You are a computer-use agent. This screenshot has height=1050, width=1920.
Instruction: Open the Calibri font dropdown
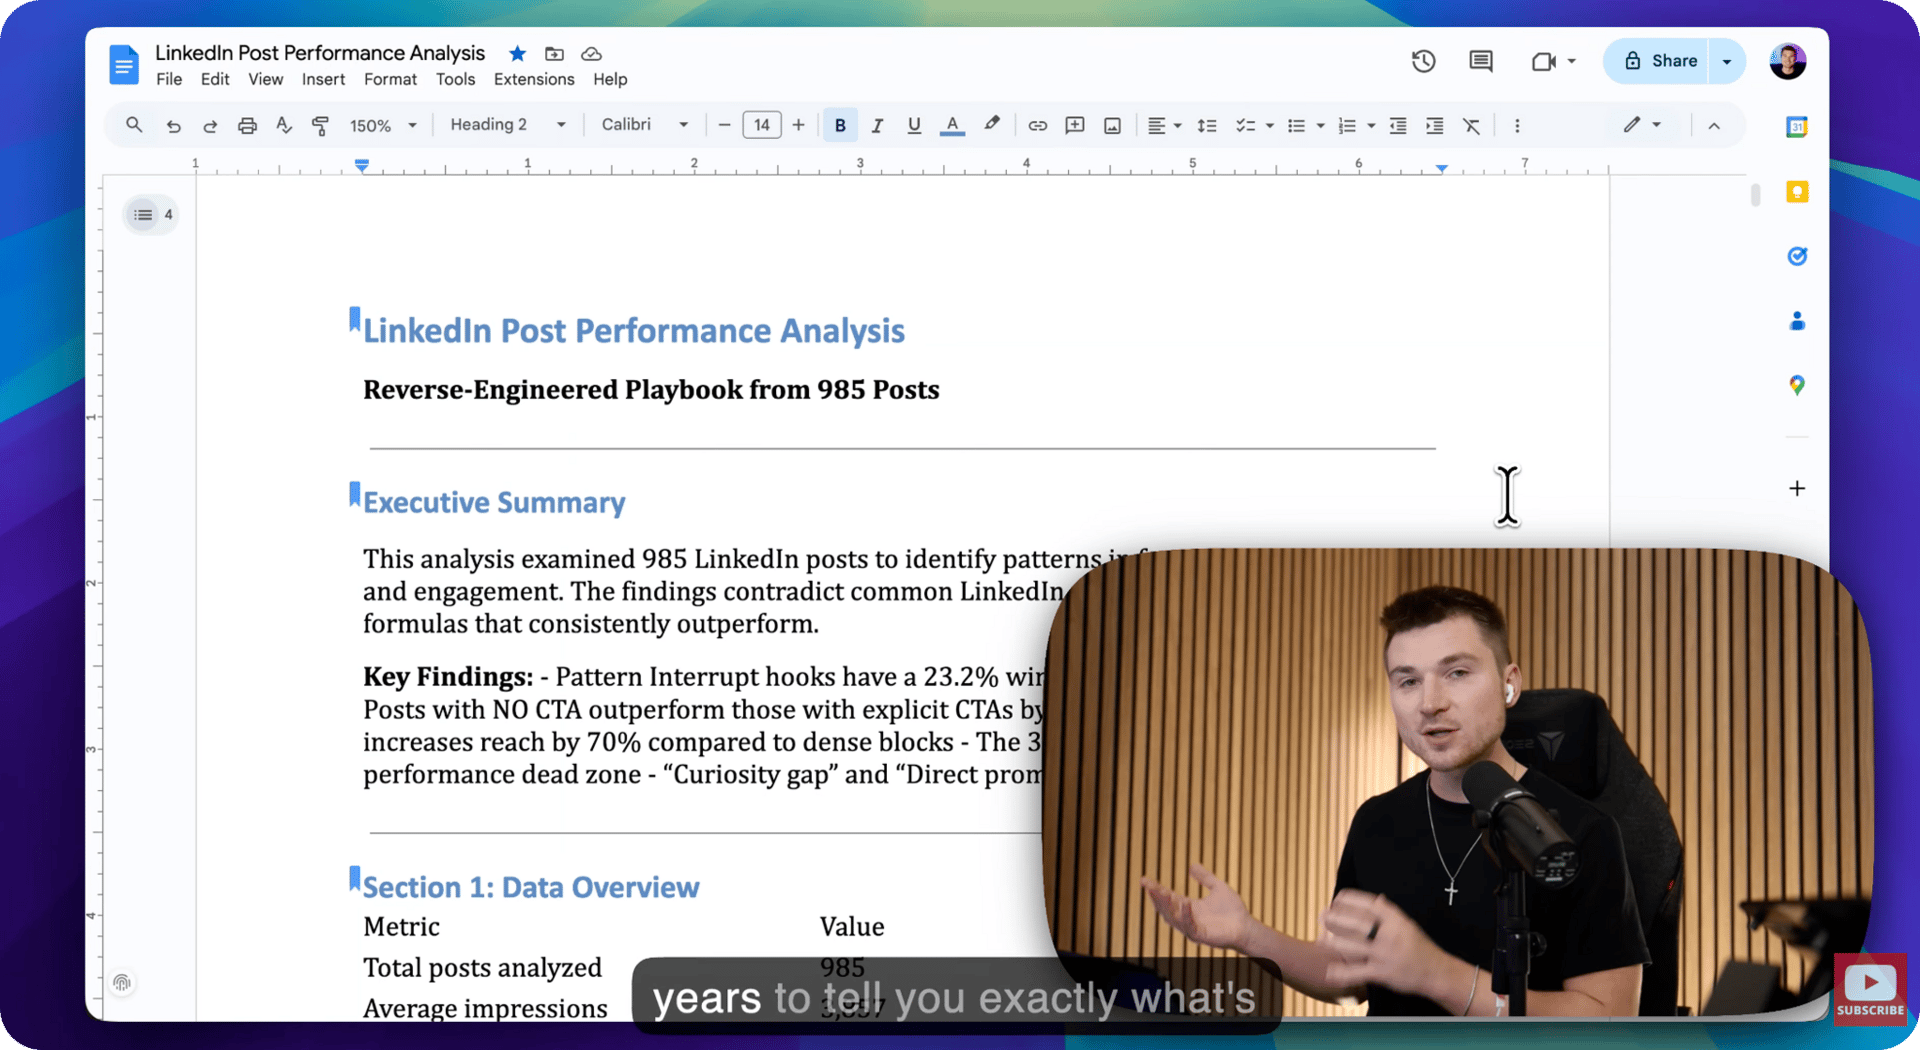(x=645, y=125)
